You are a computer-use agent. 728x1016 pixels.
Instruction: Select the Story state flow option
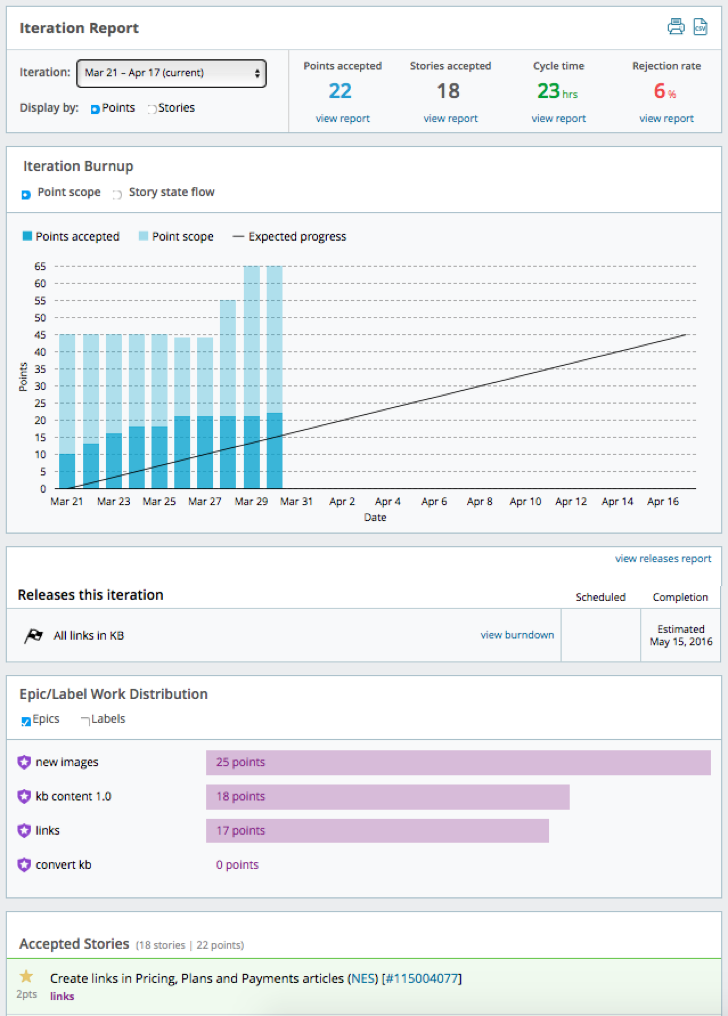(117, 194)
